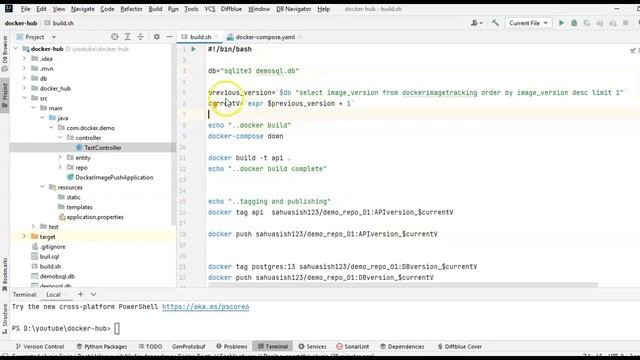640x360 pixels.
Task: Select the build.sh editor tab
Action: pos(200,37)
